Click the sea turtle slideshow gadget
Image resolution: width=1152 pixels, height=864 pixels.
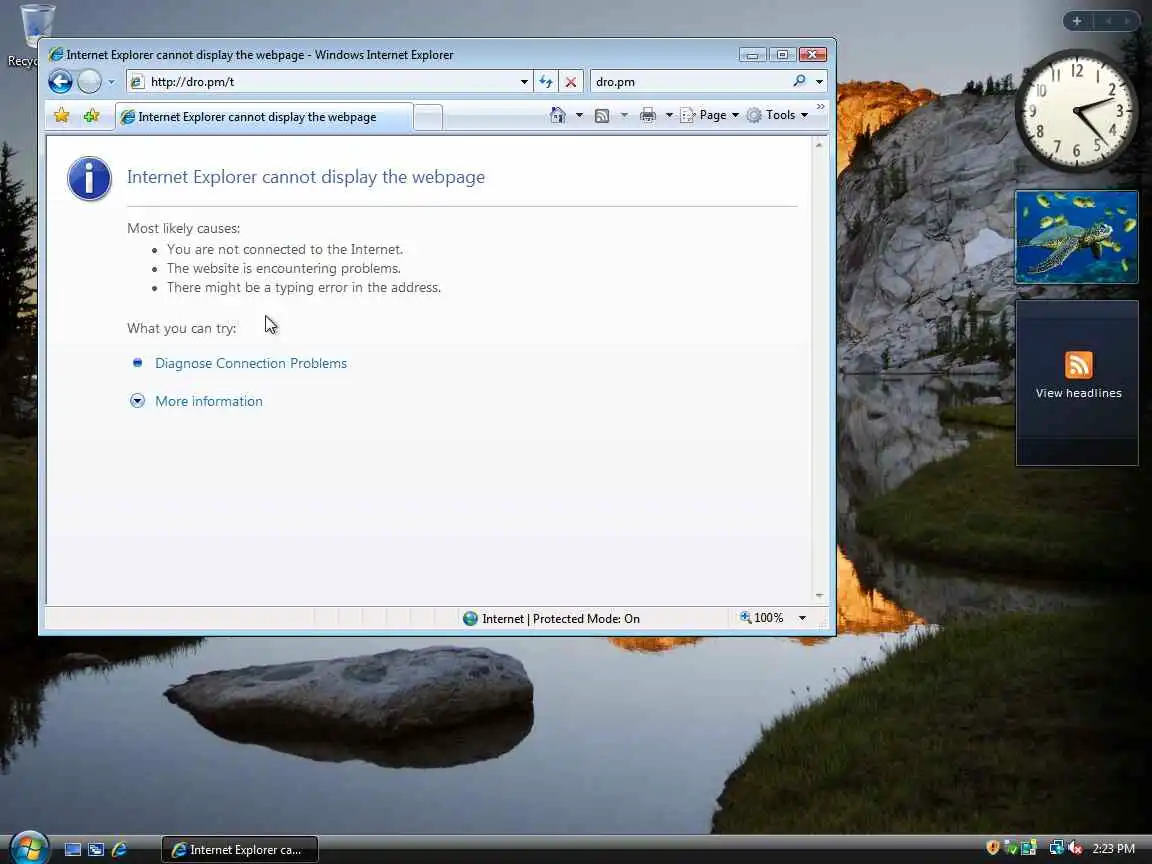tap(1076, 237)
